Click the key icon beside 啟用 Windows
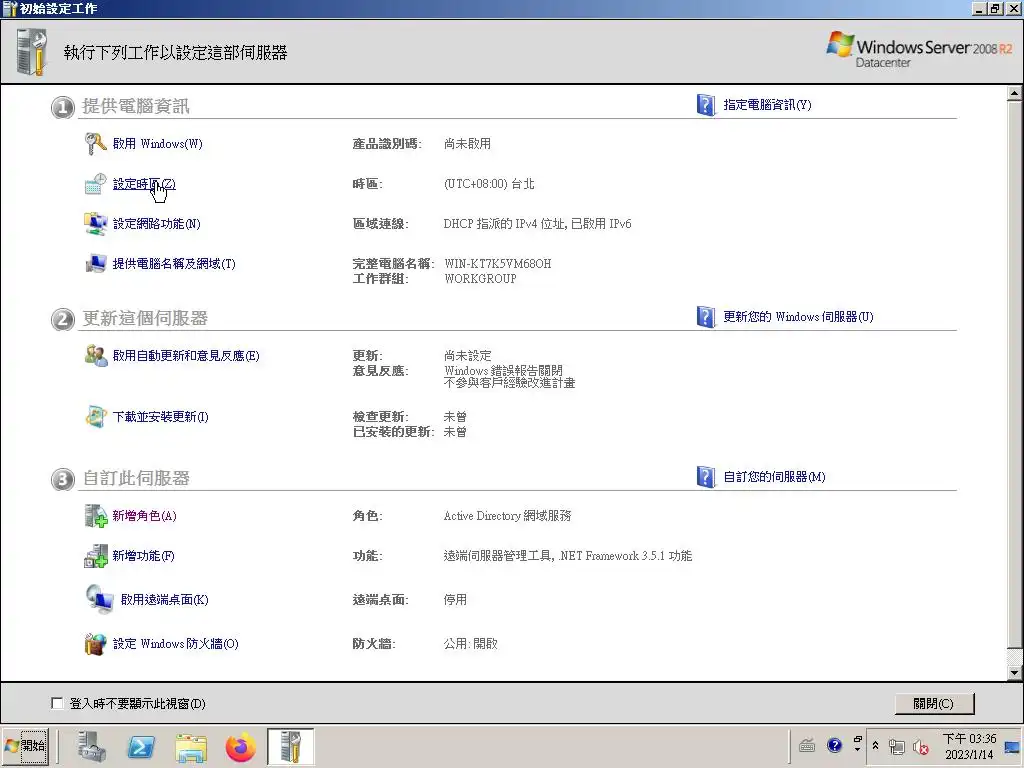Screen dimensions: 1024x768 96,144
